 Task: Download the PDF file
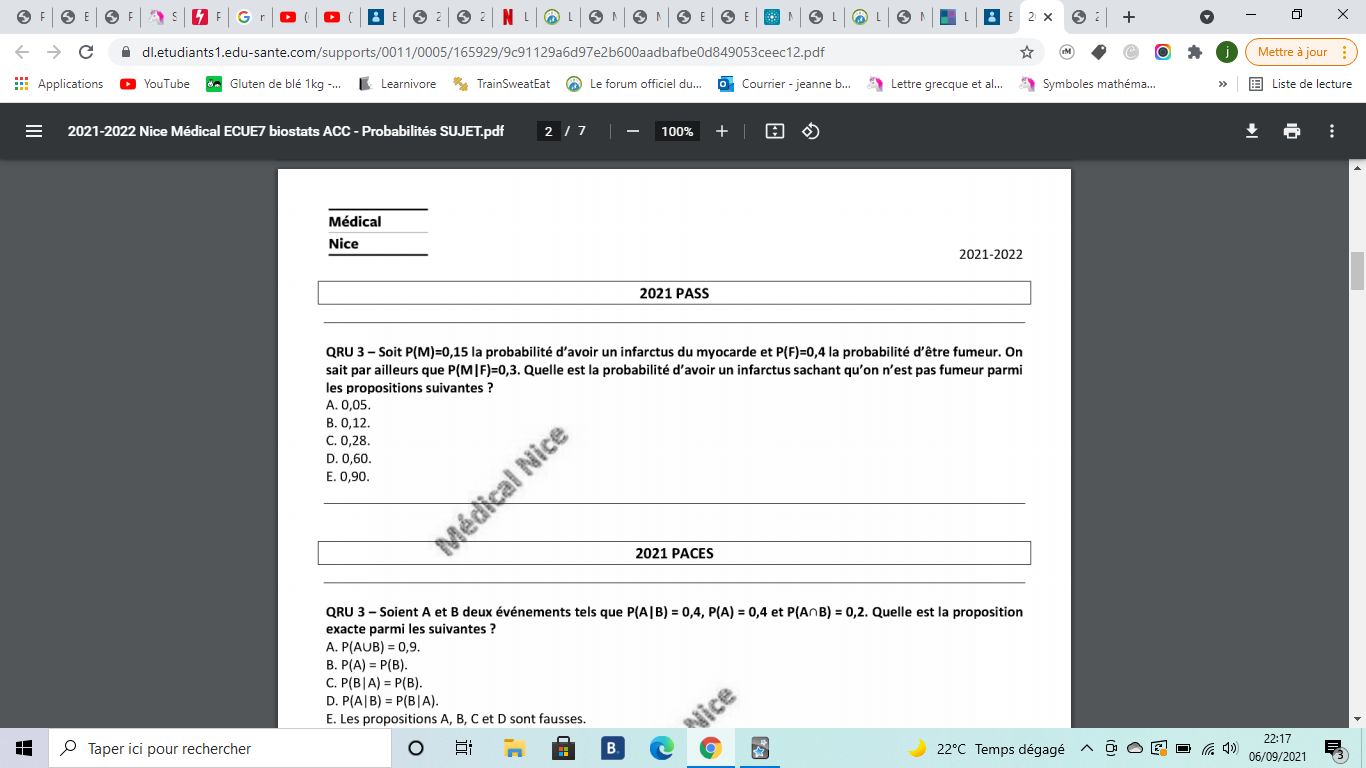point(1251,131)
